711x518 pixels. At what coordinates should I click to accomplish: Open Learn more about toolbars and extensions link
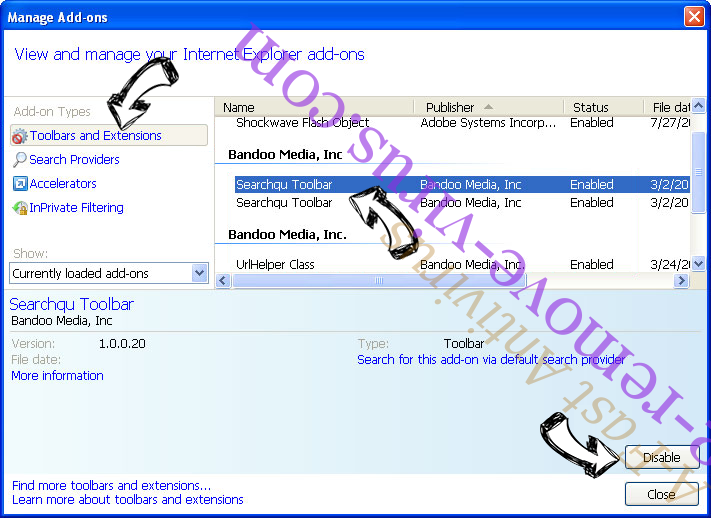(x=128, y=499)
